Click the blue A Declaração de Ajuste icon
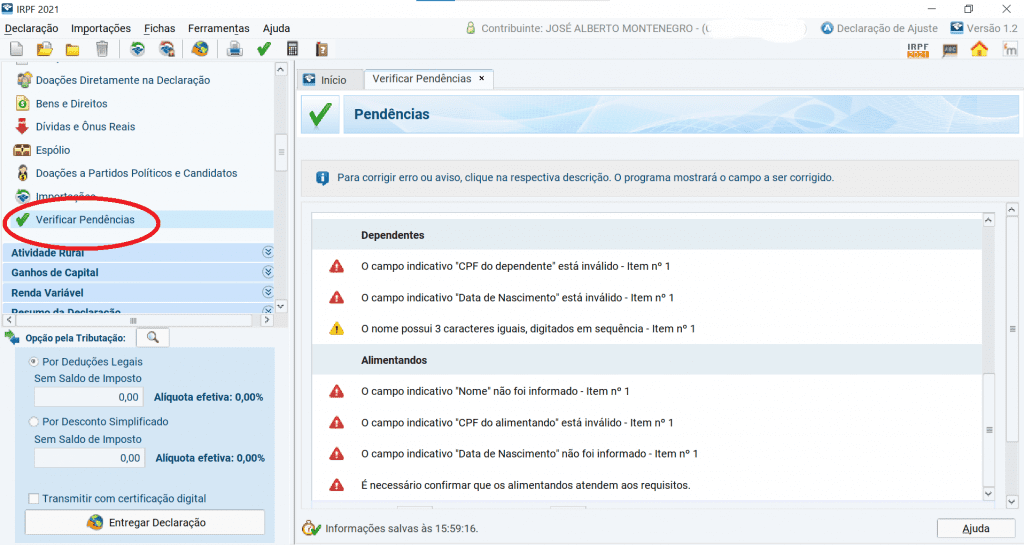1024x545 pixels. (827, 28)
